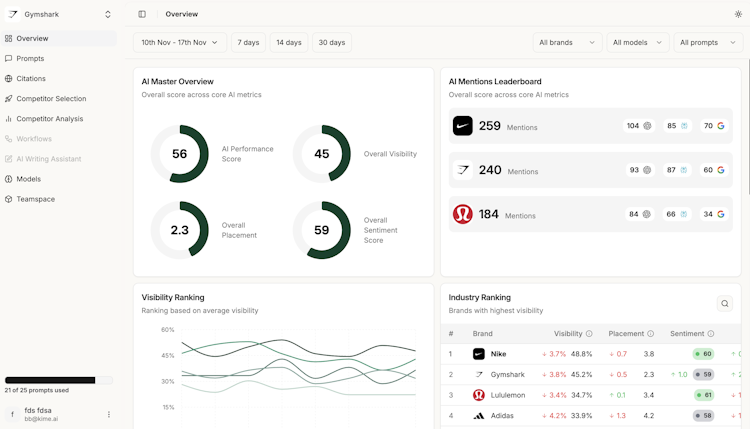This screenshot has height=429, width=750.
Task: Select the 30 days range
Action: click(x=332, y=43)
